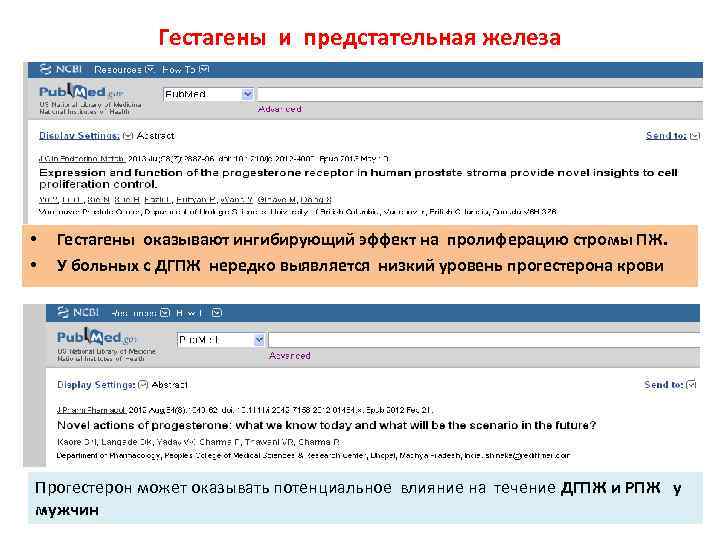720x540 pixels.
Task: Click the text 'Прогестерон может оказывать потенциальное влияние'
Action: (358, 498)
